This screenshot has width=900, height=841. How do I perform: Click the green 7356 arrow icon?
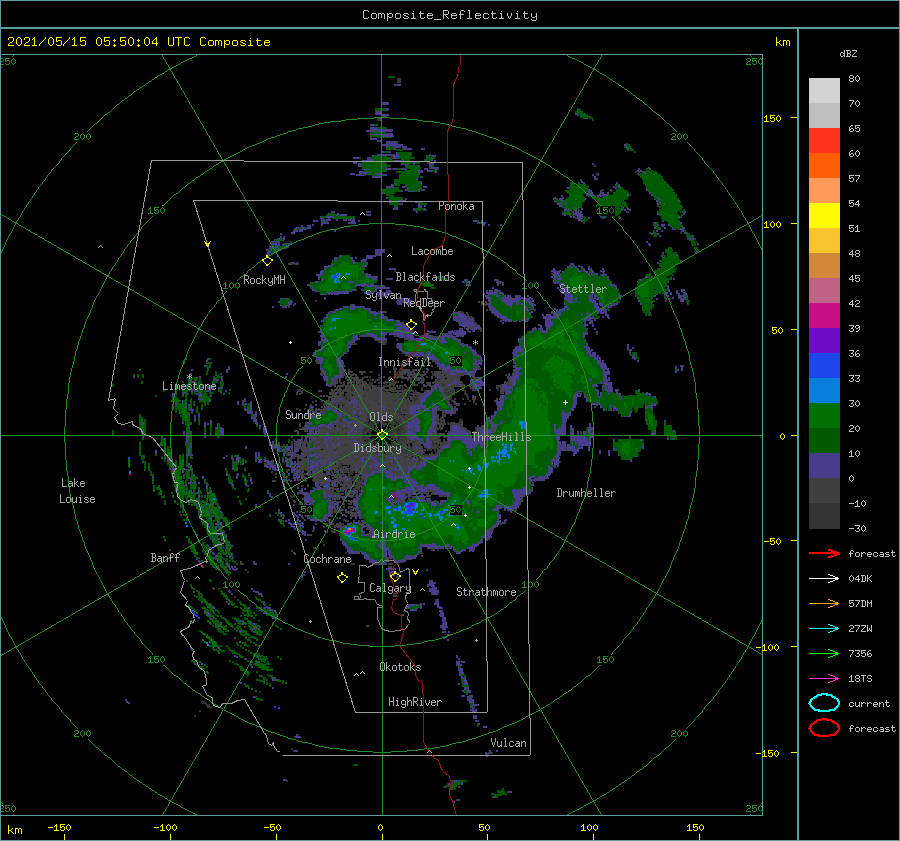[x=824, y=653]
